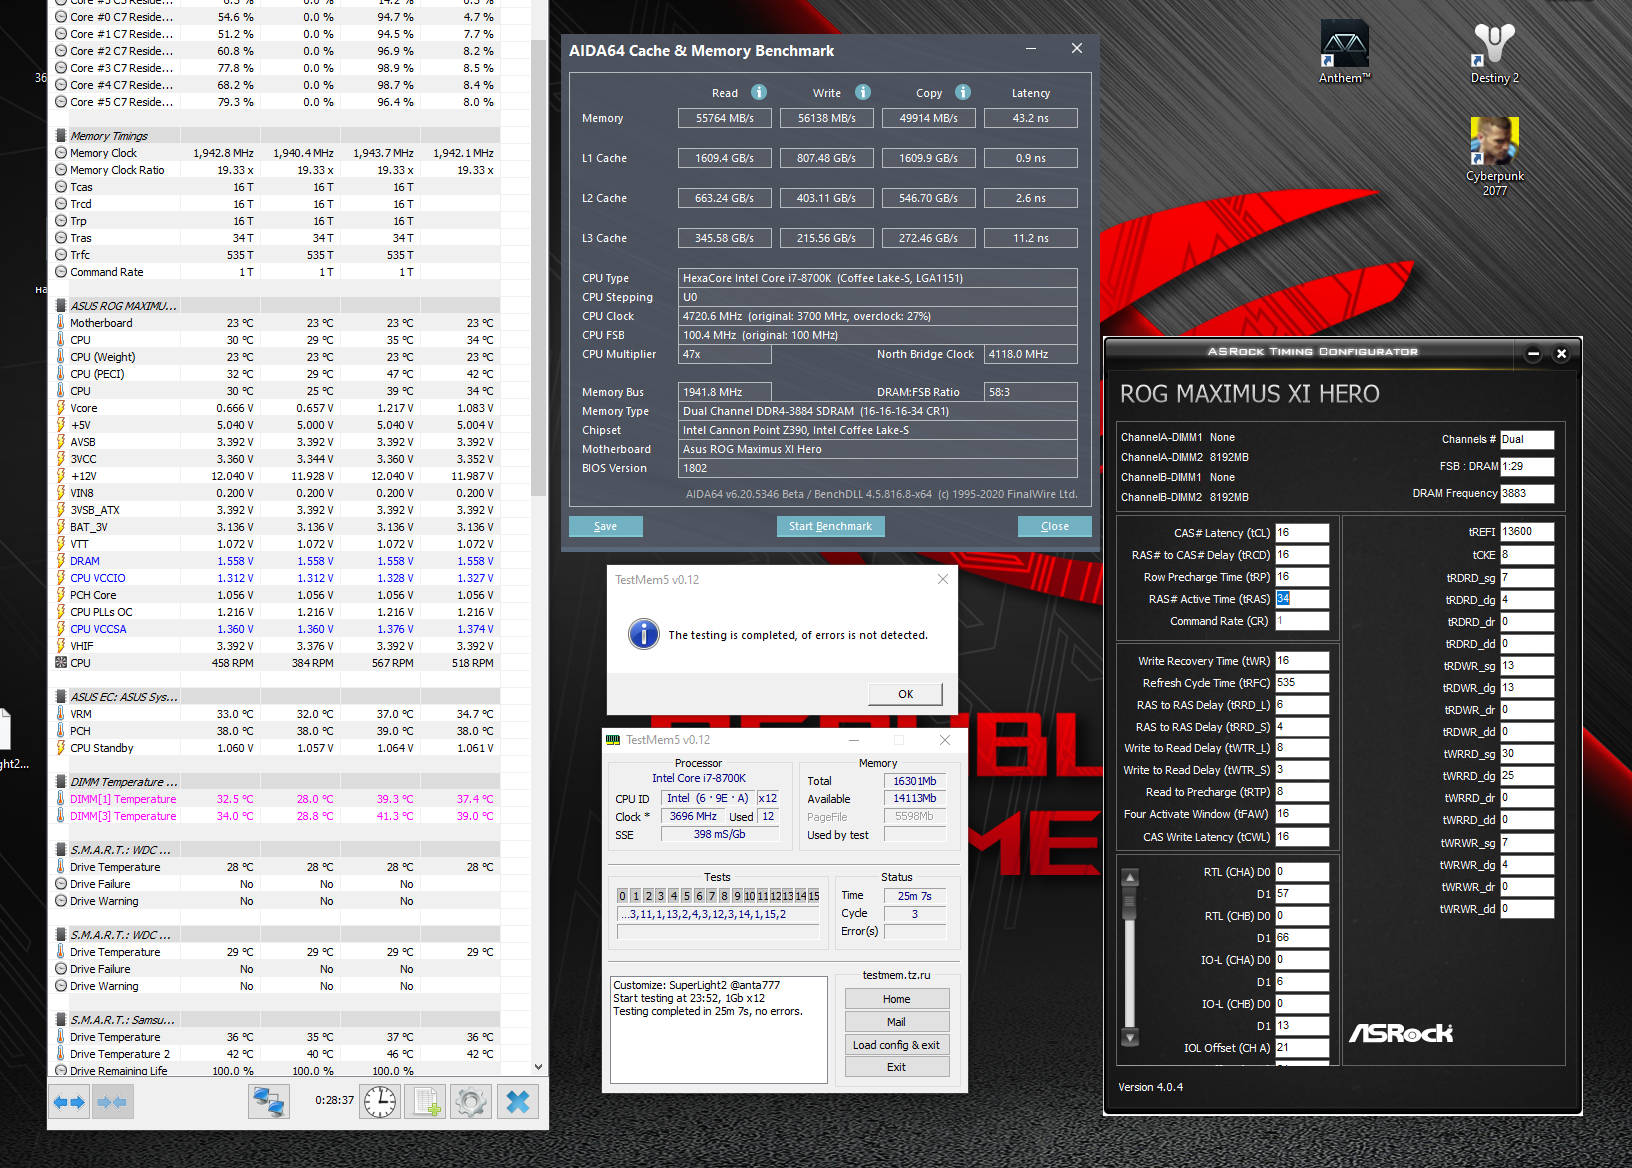
Task: Click the ASRock configurator scroll up arrow
Action: coord(1130,878)
